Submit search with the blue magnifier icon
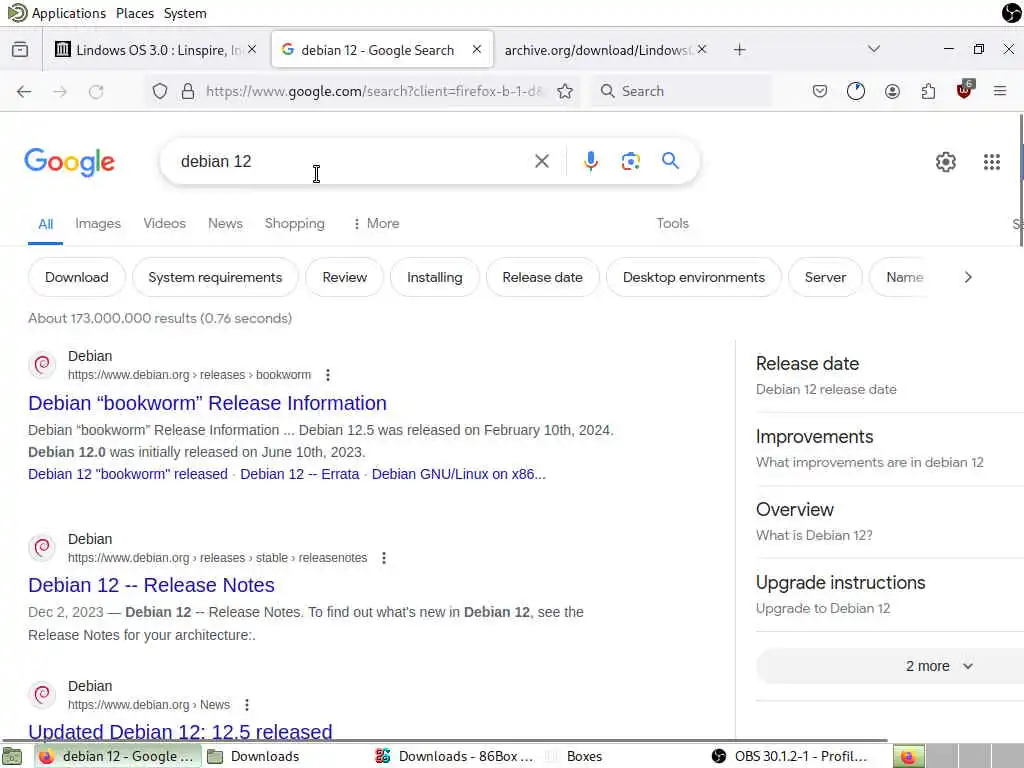 tap(670, 161)
